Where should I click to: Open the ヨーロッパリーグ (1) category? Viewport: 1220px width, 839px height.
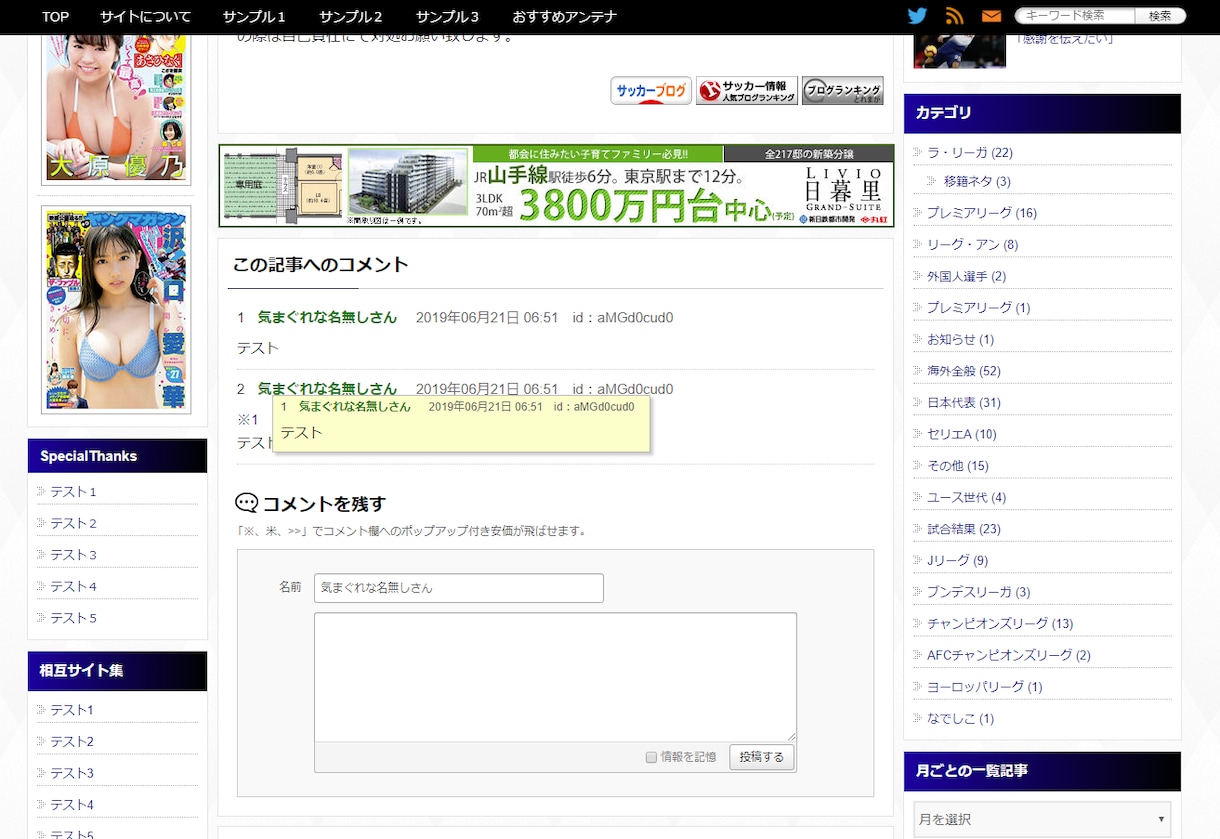pyautogui.click(x=985, y=687)
